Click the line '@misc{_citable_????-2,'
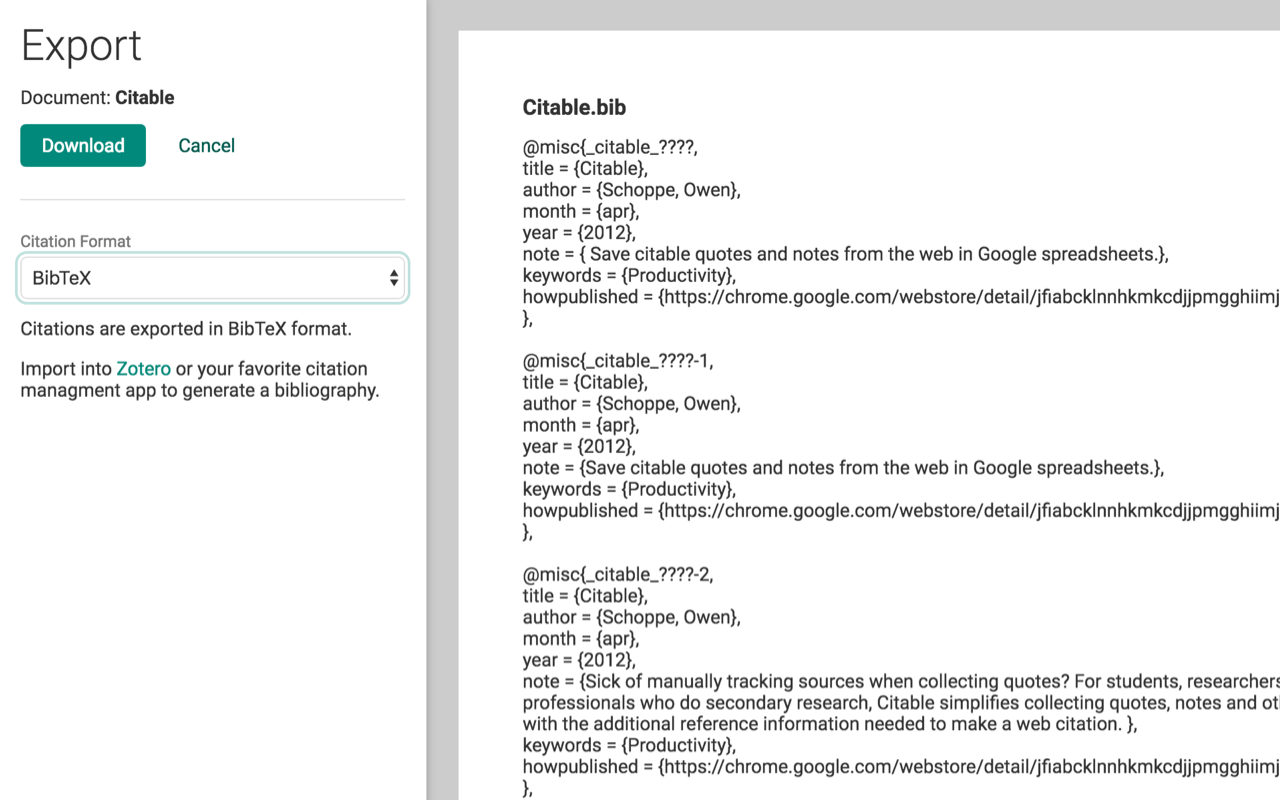Image resolution: width=1280 pixels, height=800 pixels. [618, 575]
